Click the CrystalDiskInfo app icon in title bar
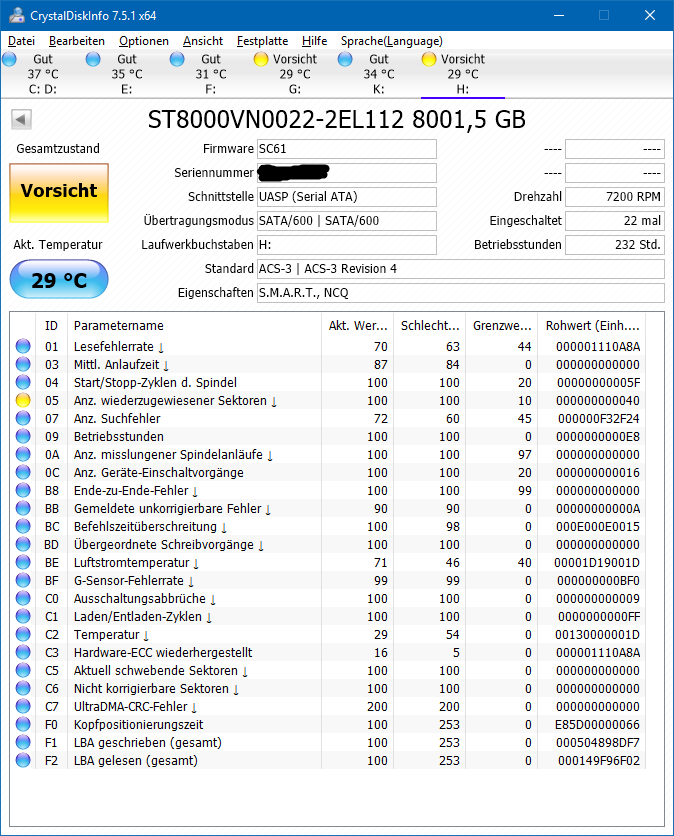 (x=17, y=15)
